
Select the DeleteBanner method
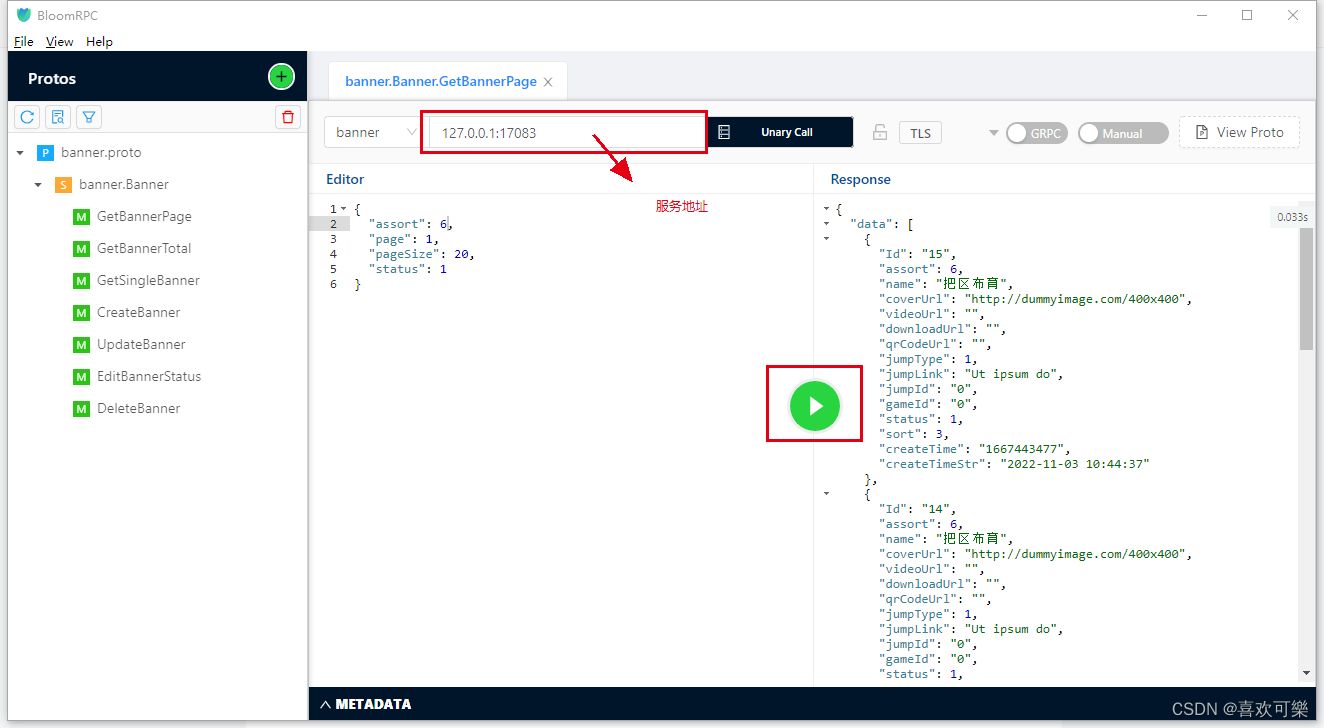point(138,409)
